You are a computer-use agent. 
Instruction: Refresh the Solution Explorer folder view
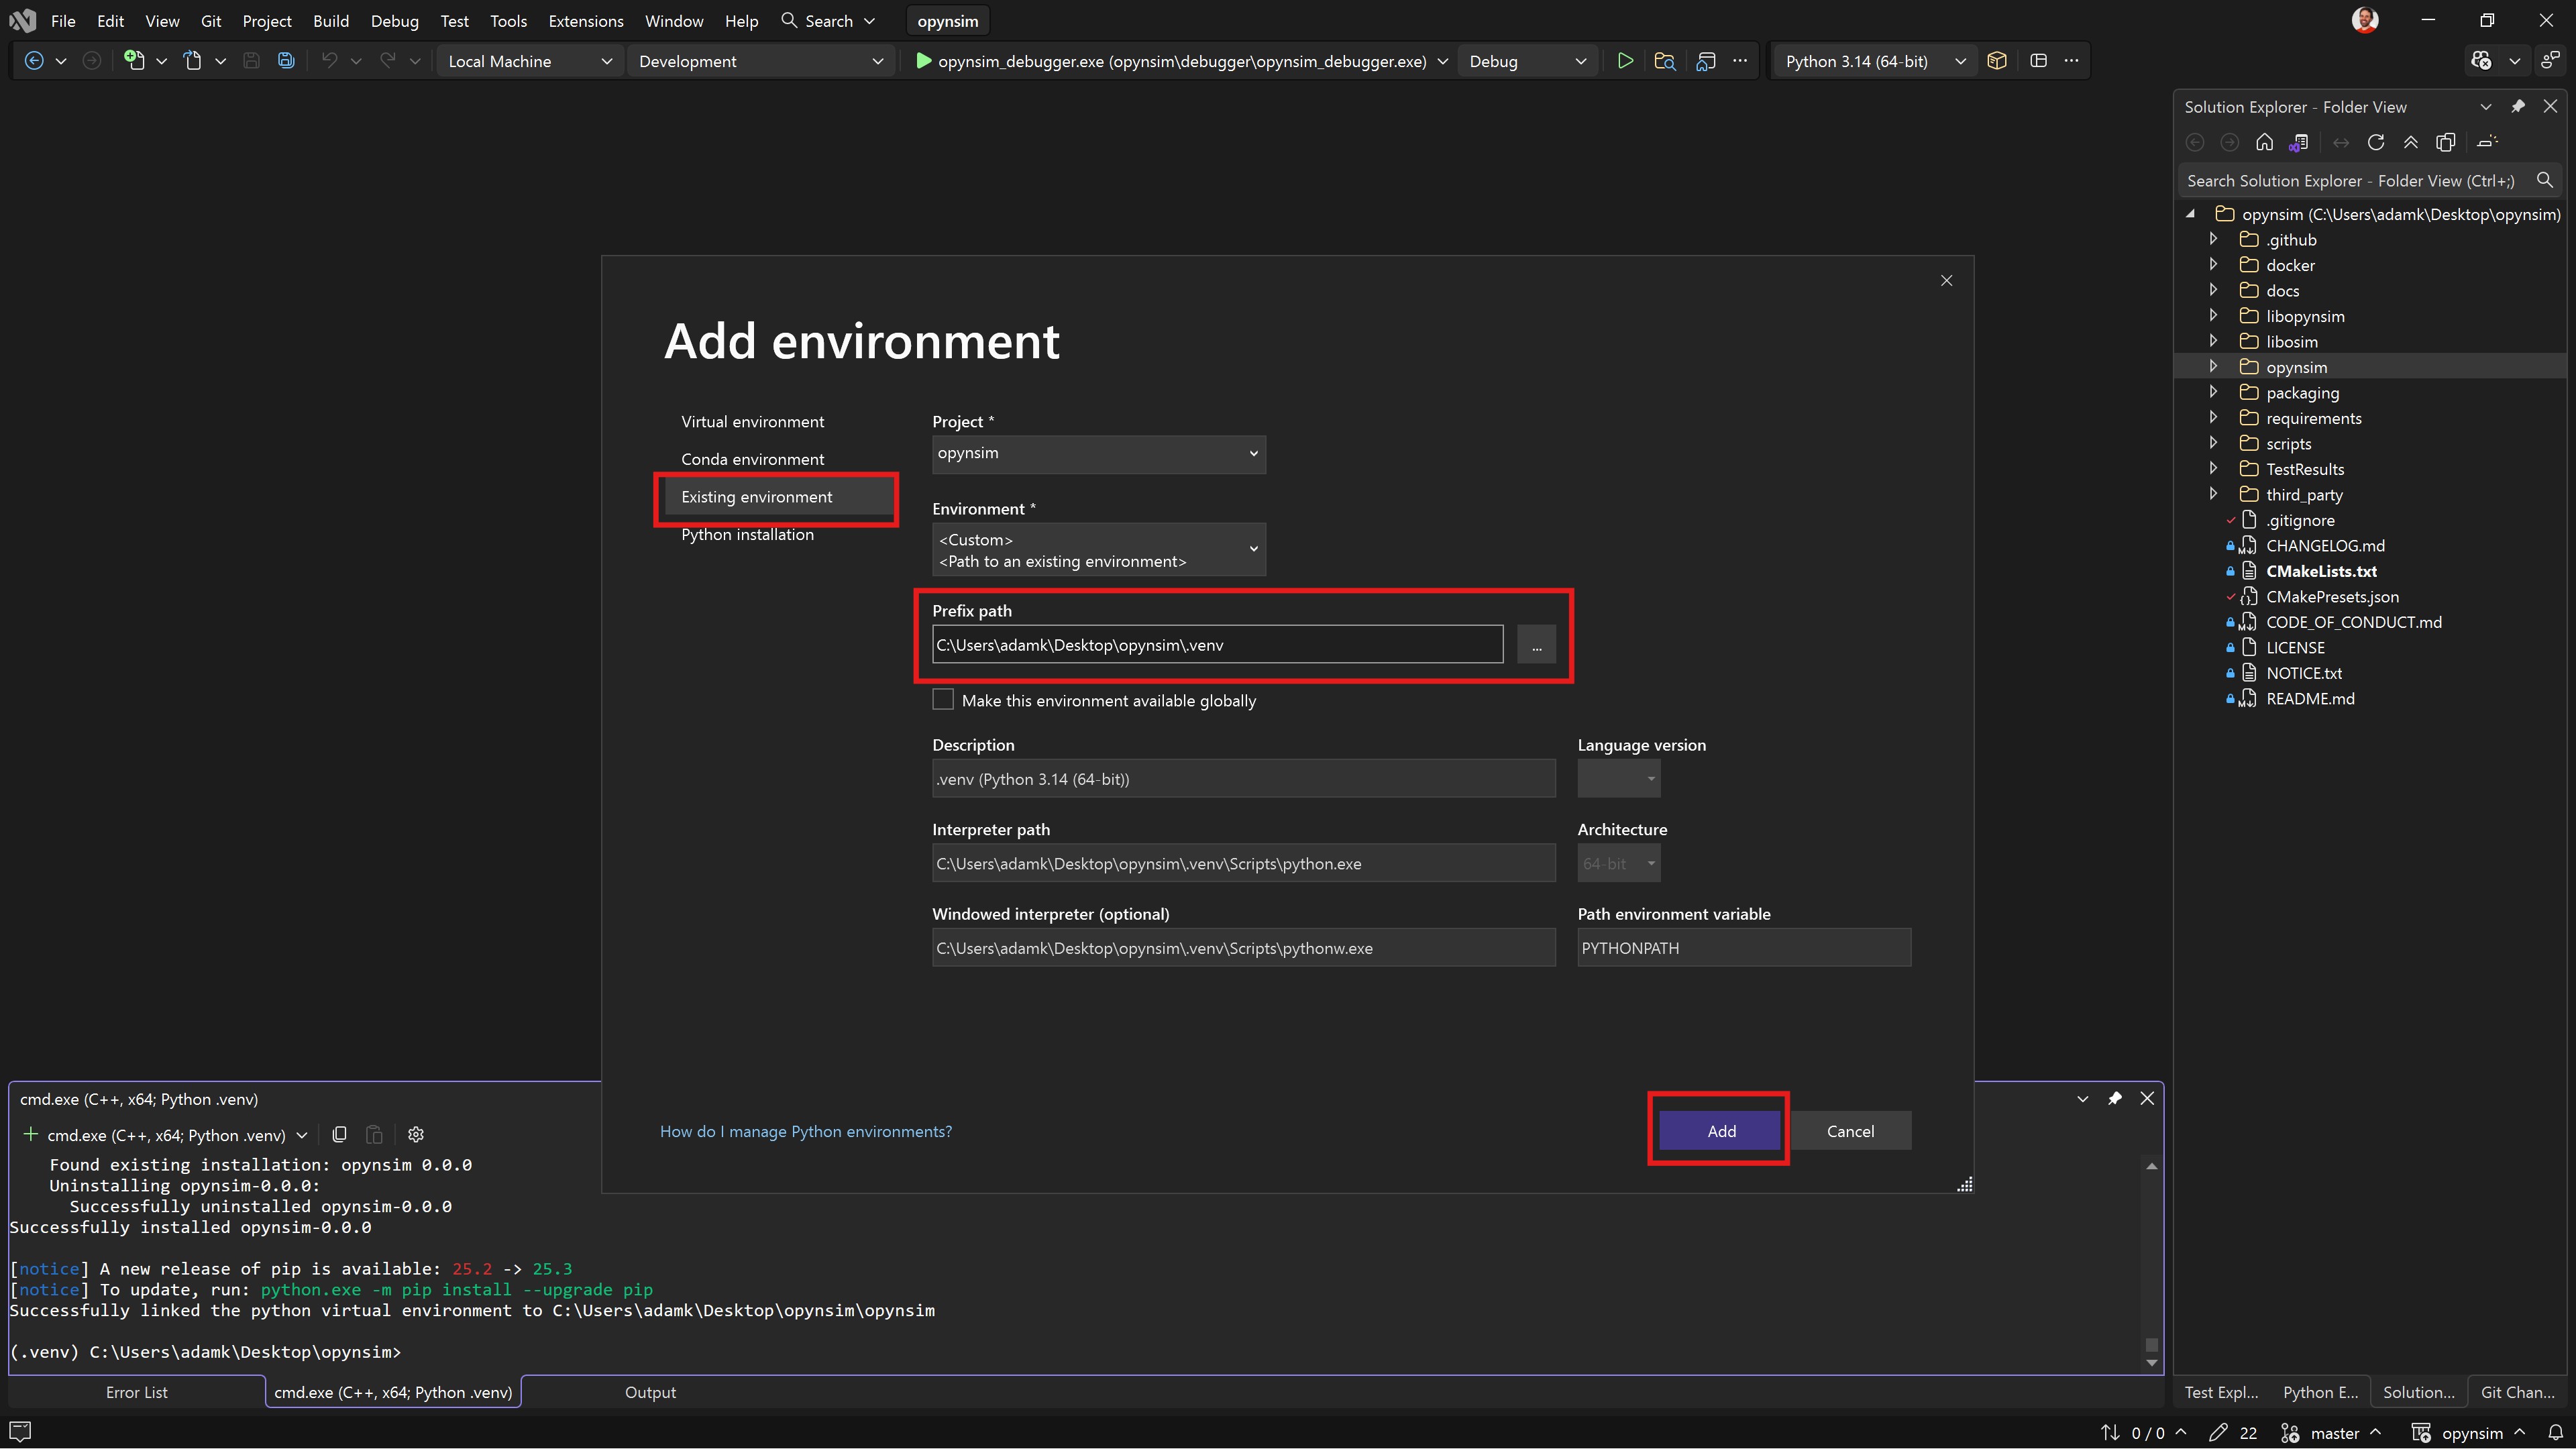(x=2376, y=142)
